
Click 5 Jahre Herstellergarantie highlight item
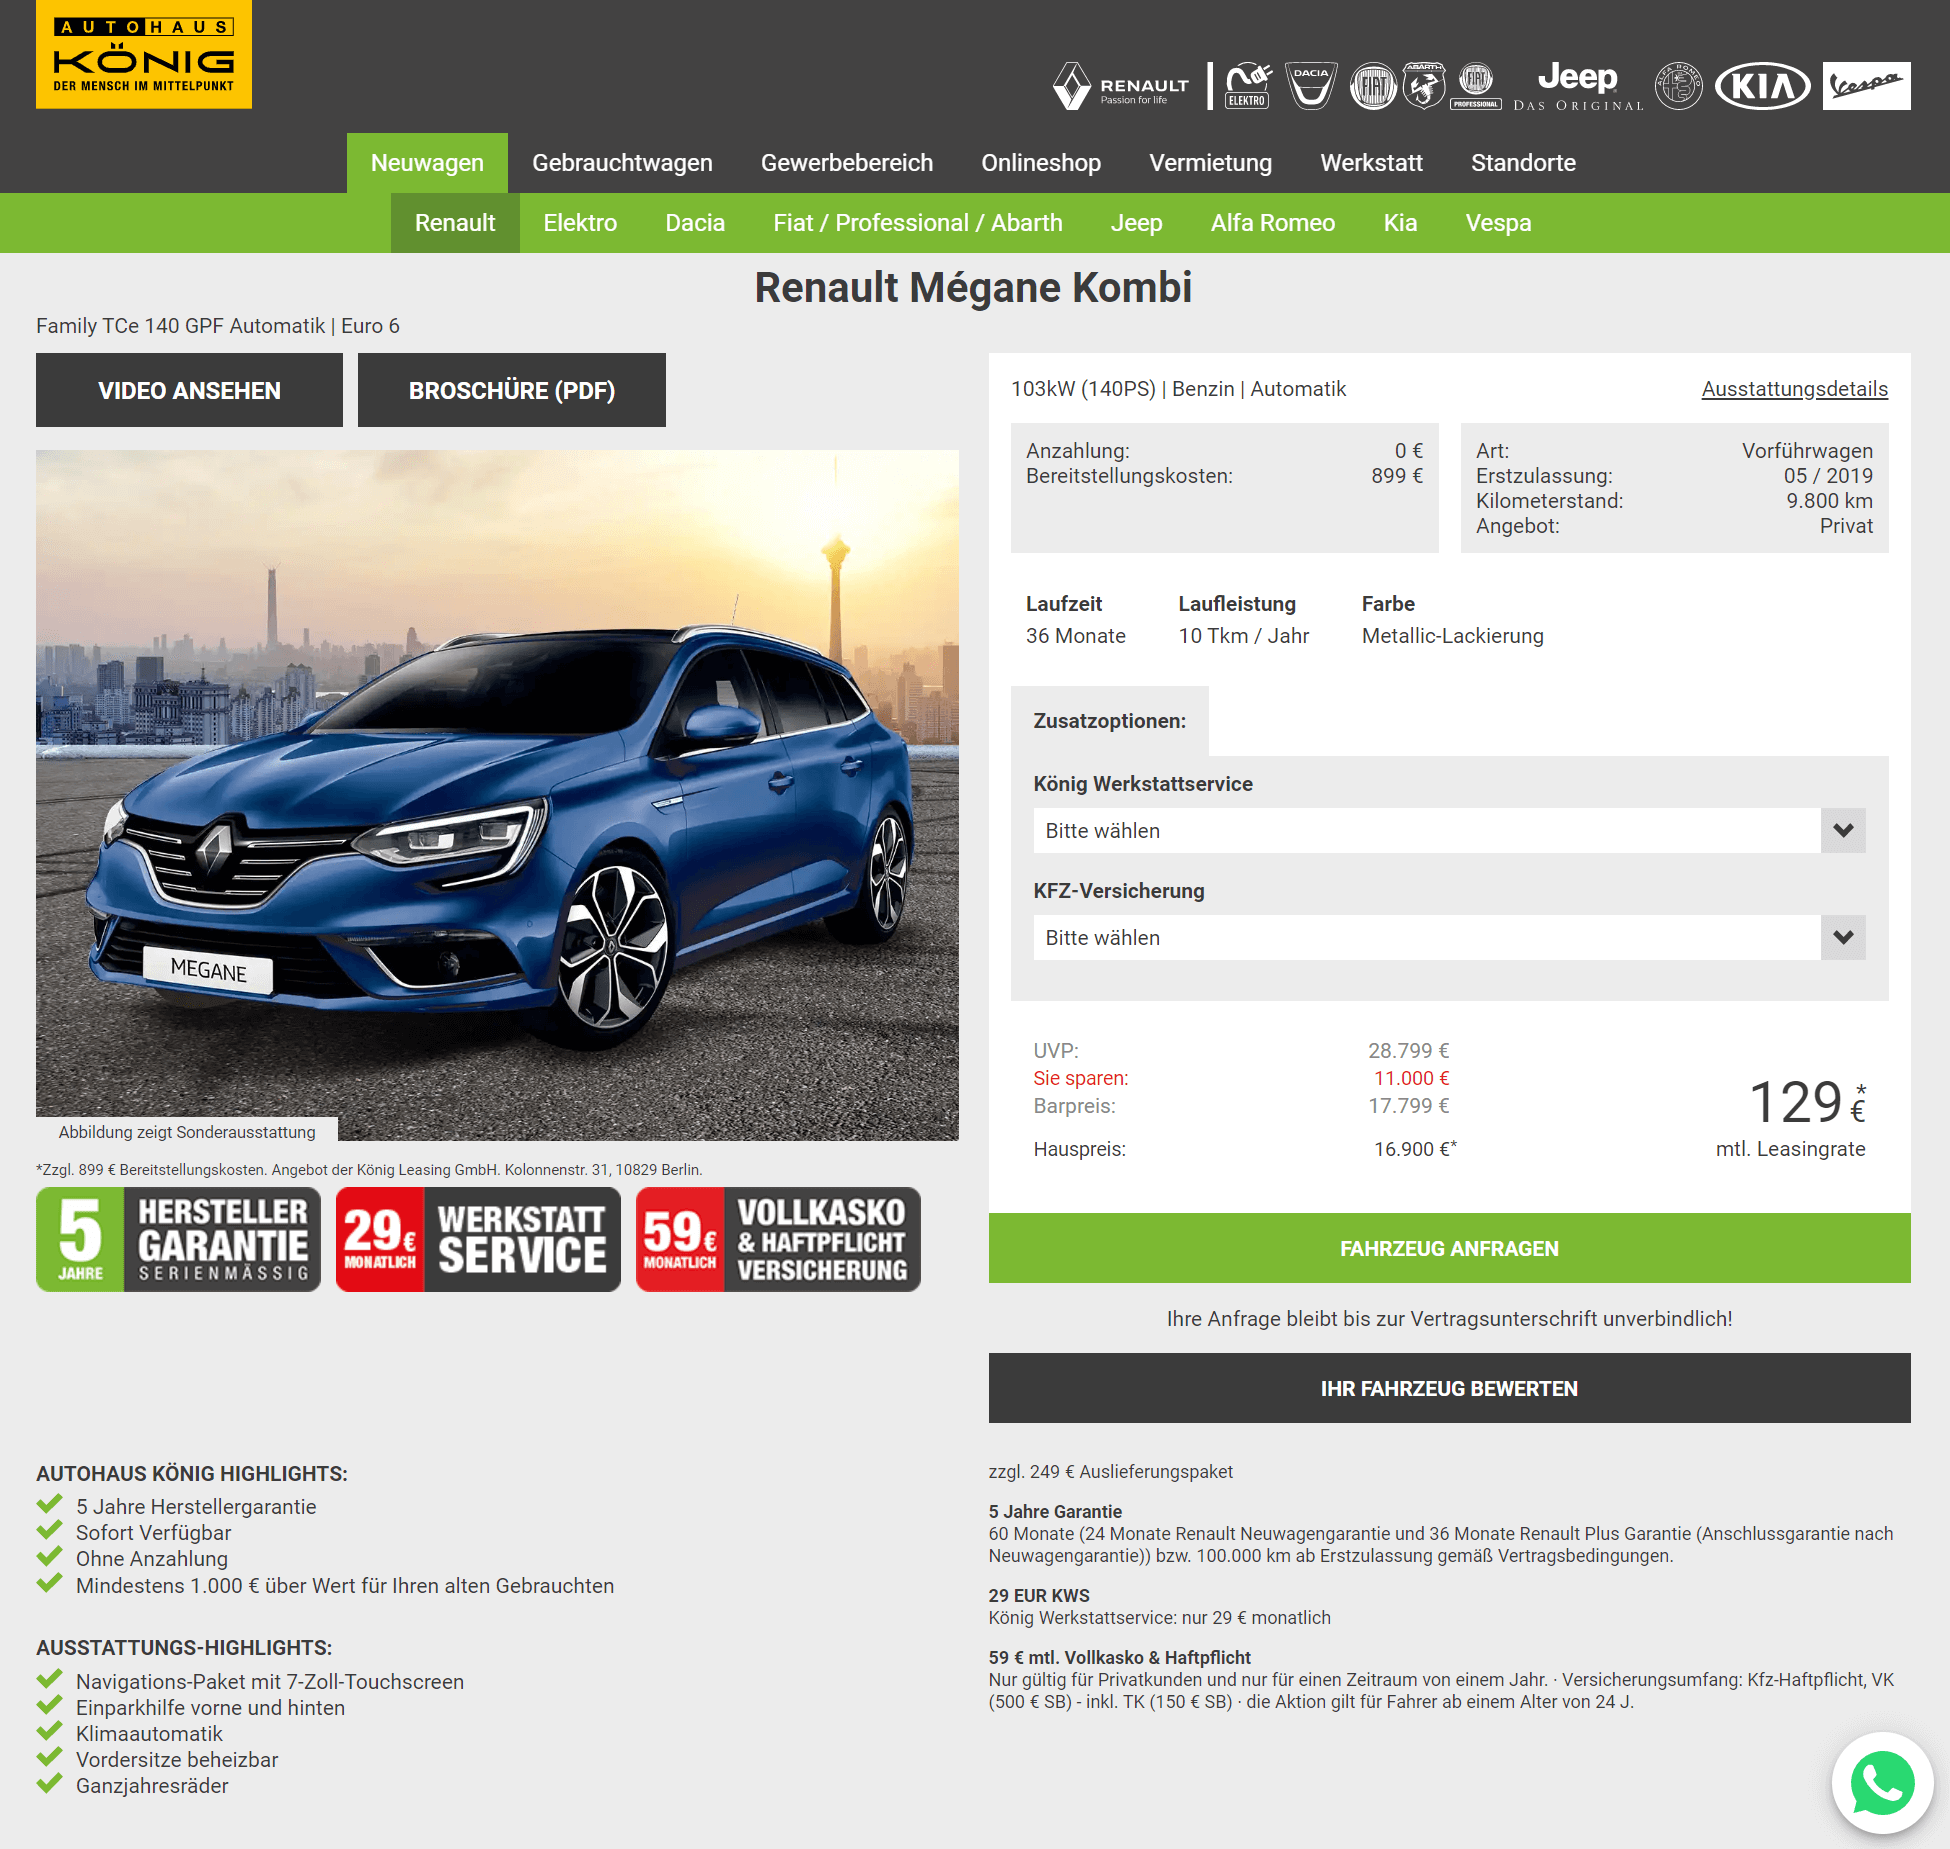click(196, 1507)
